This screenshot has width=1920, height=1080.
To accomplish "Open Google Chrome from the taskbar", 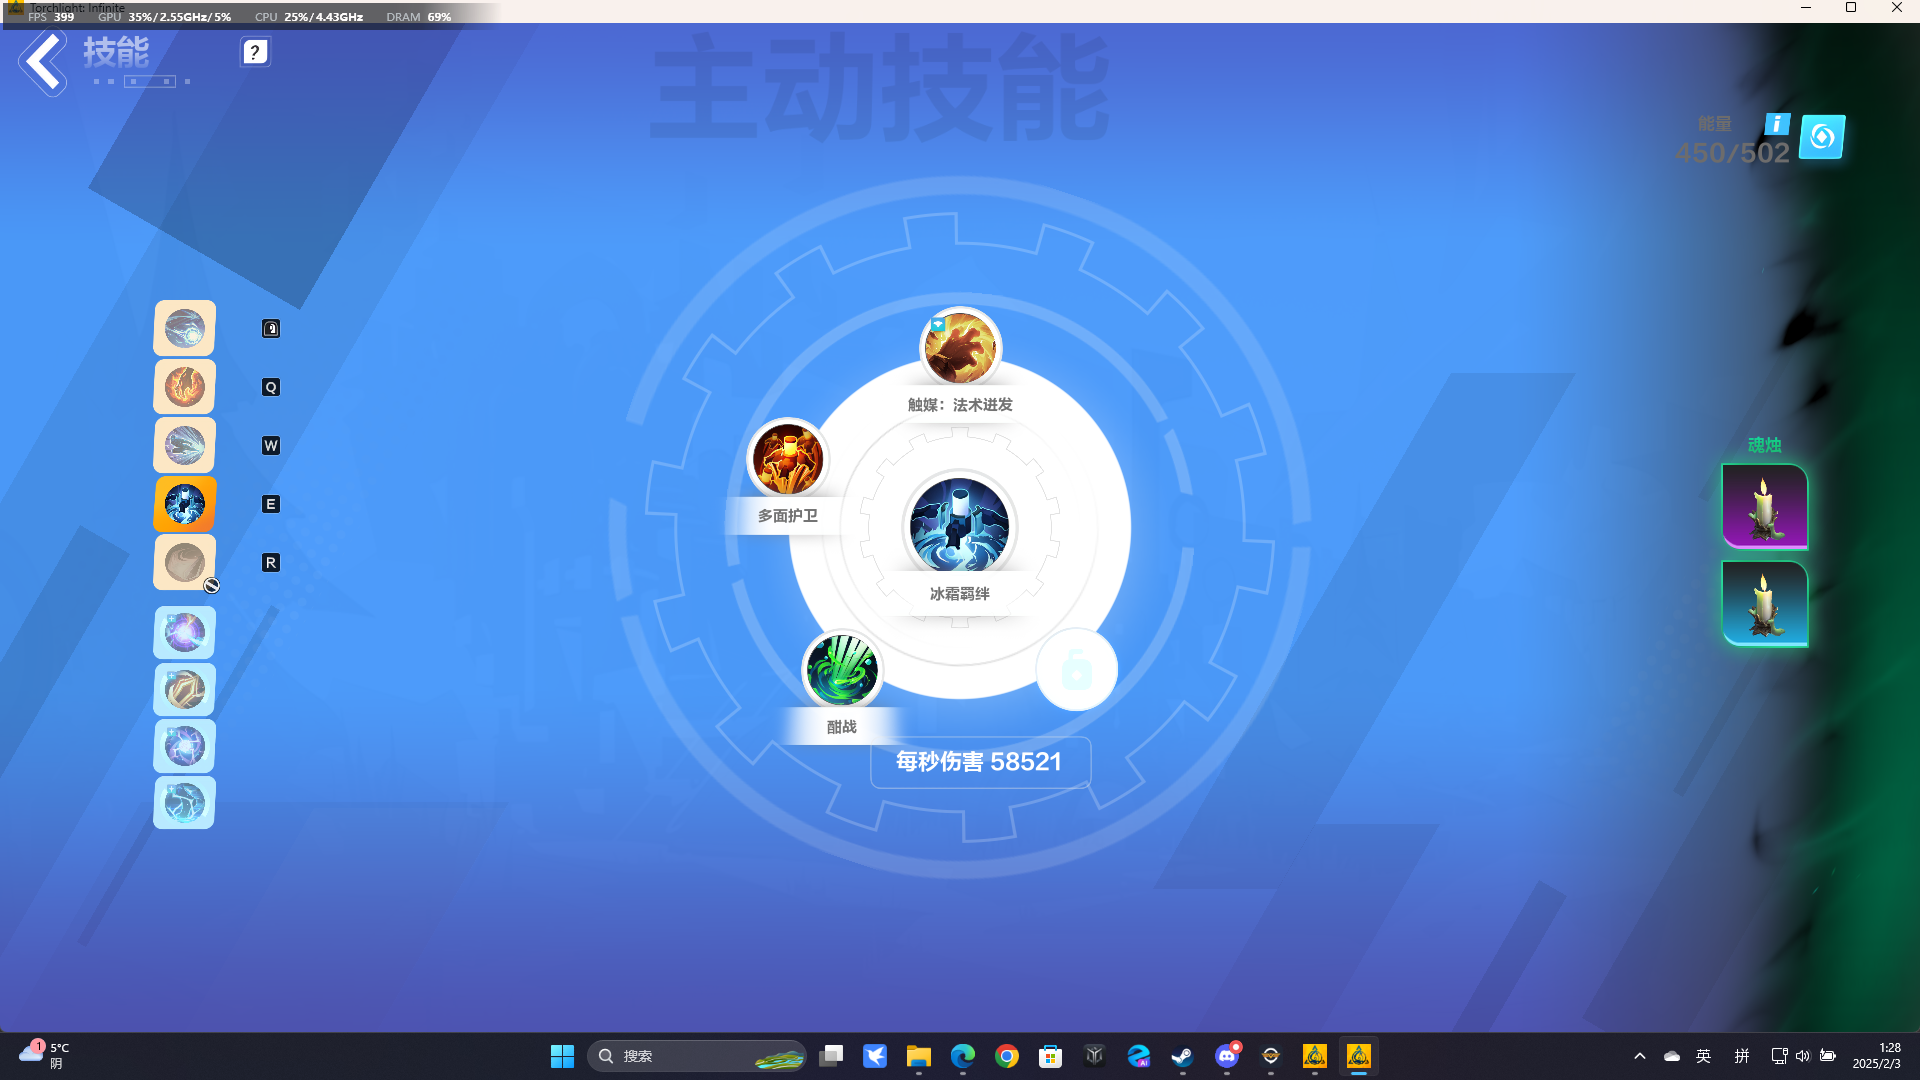I will pos(1007,1056).
